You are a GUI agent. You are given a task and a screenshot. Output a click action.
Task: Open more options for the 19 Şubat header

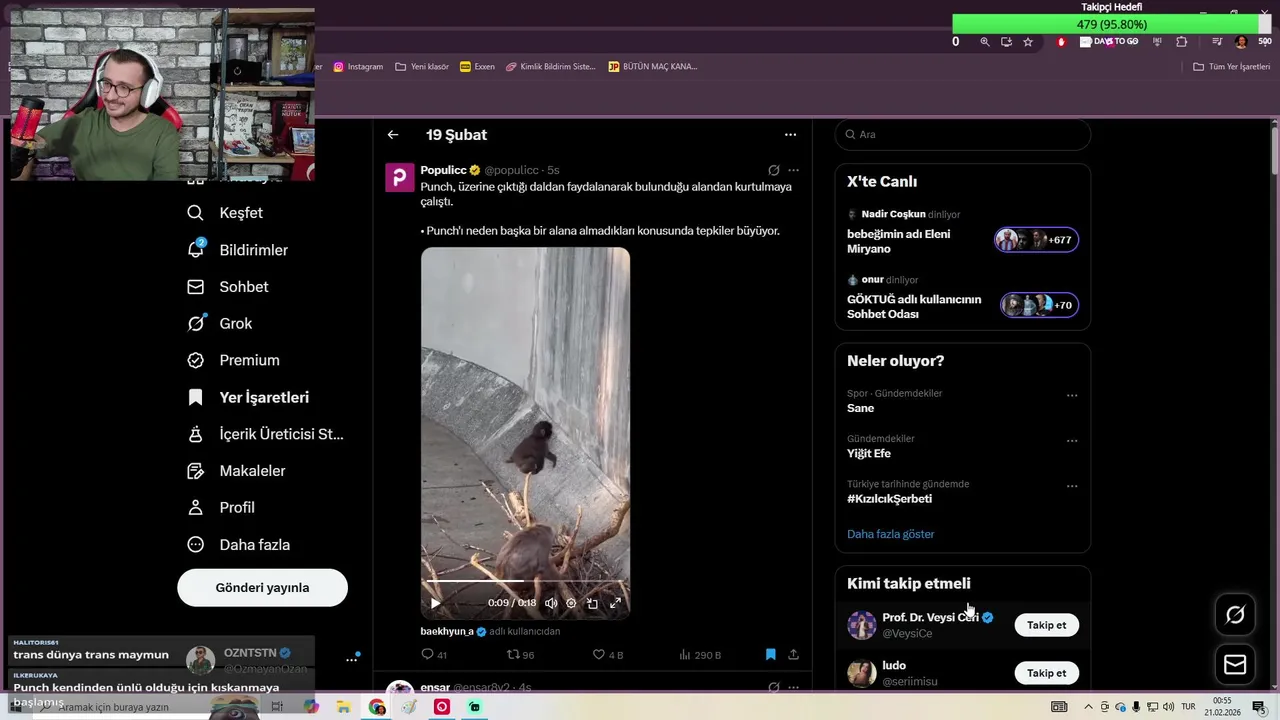pyautogui.click(x=790, y=135)
